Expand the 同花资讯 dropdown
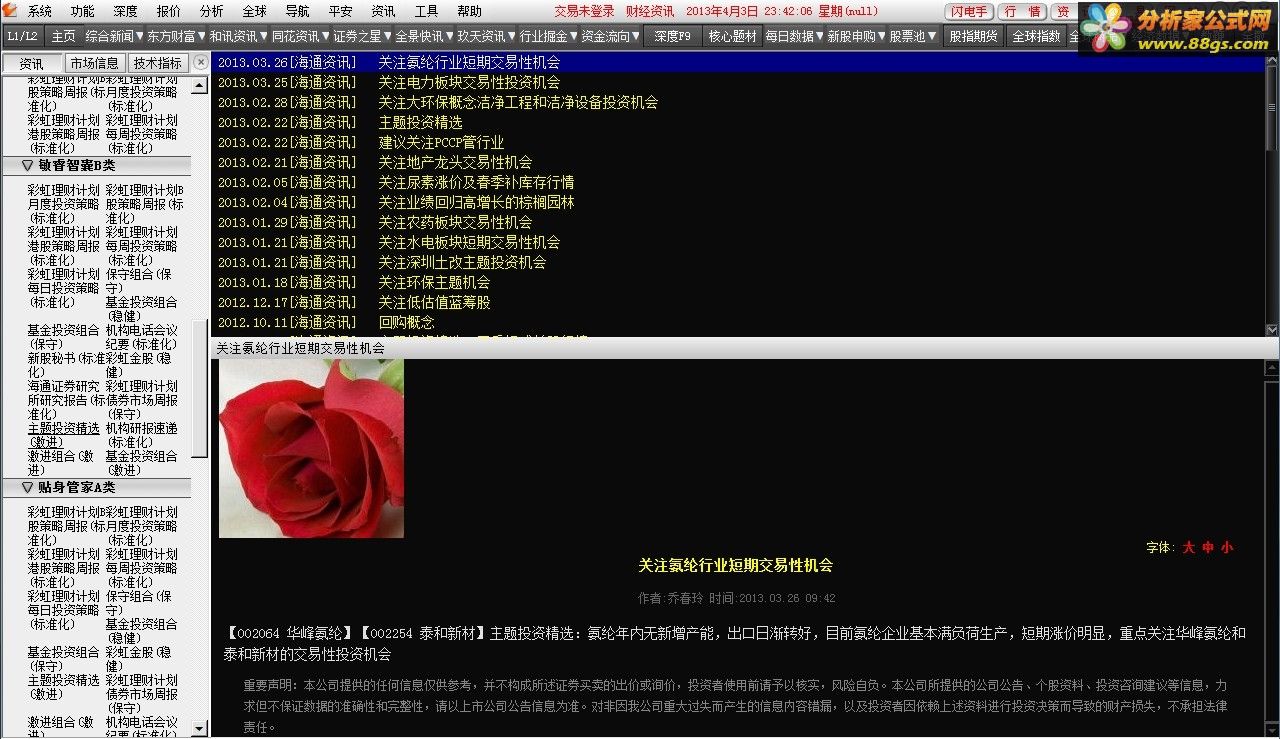The image size is (1280, 739). coord(301,36)
